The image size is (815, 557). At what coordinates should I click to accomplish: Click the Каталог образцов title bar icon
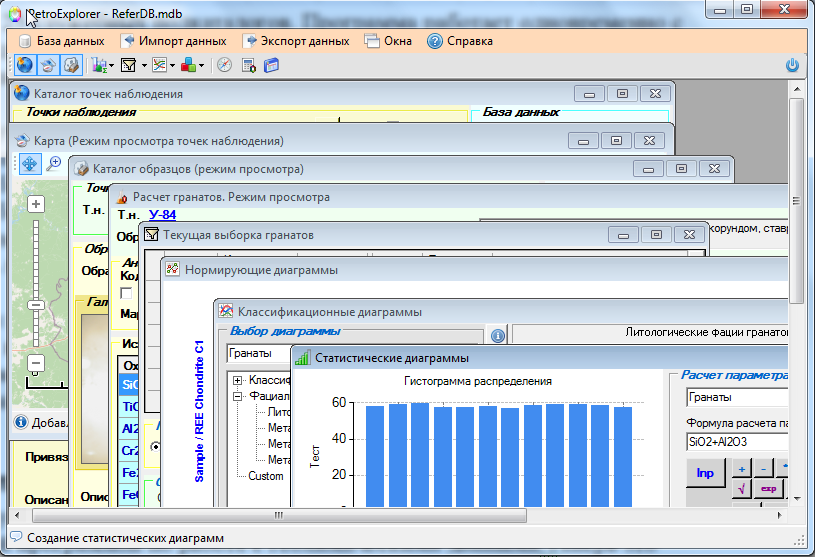[x=81, y=168]
